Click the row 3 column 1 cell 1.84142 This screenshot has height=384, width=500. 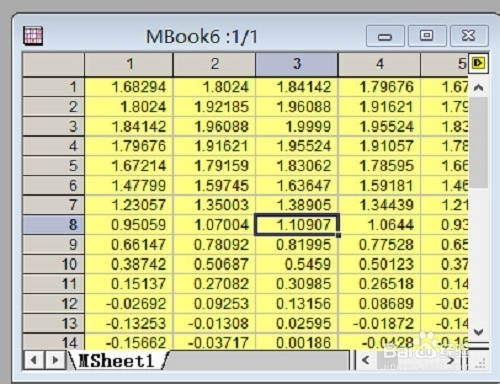tap(129, 126)
